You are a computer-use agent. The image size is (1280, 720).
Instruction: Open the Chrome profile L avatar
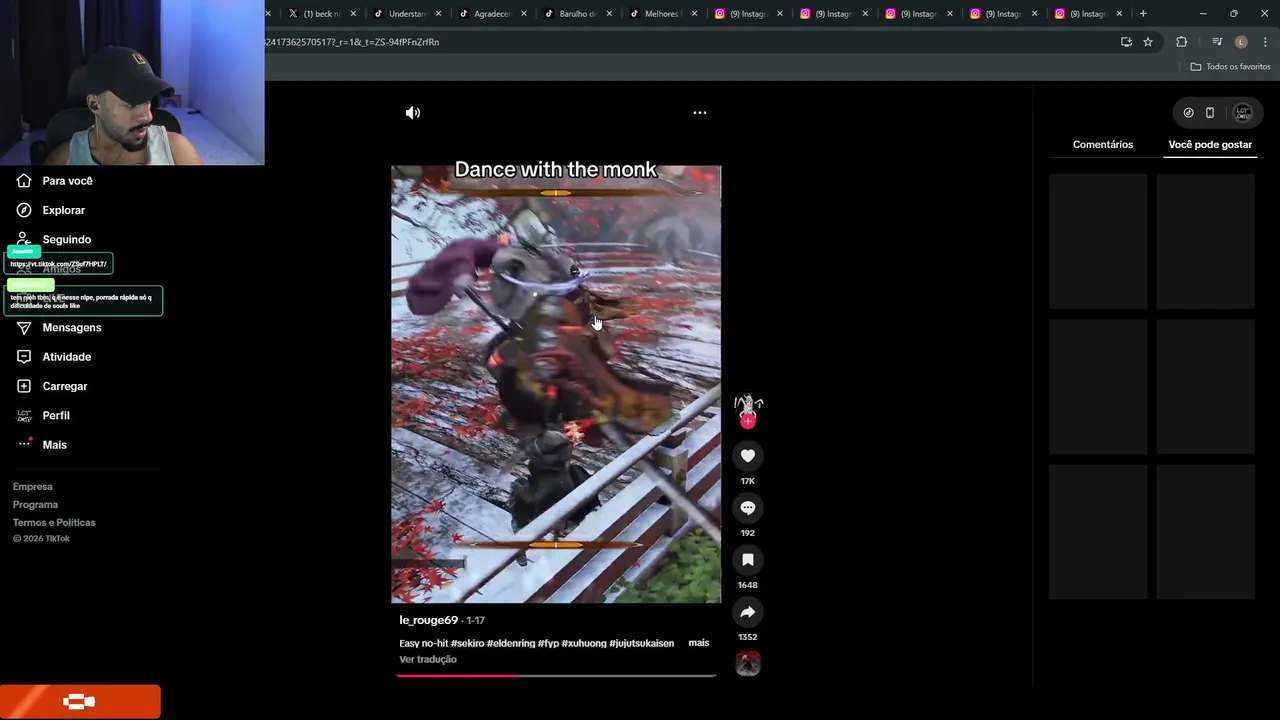pyautogui.click(x=1241, y=42)
